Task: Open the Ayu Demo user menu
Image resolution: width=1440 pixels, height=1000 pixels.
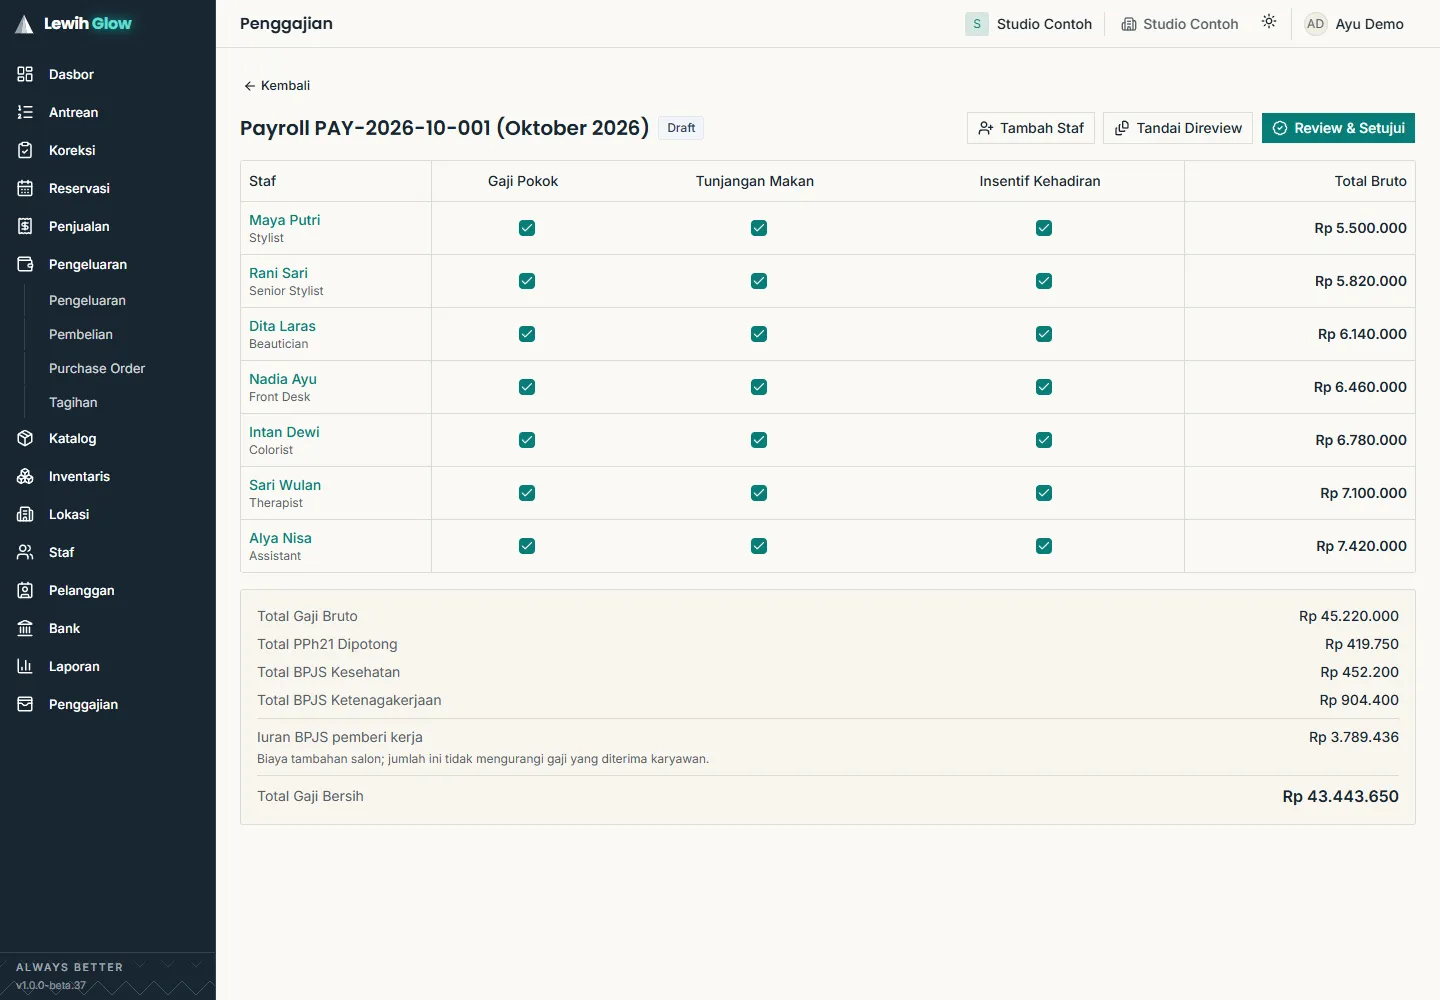Action: [x=1355, y=24]
